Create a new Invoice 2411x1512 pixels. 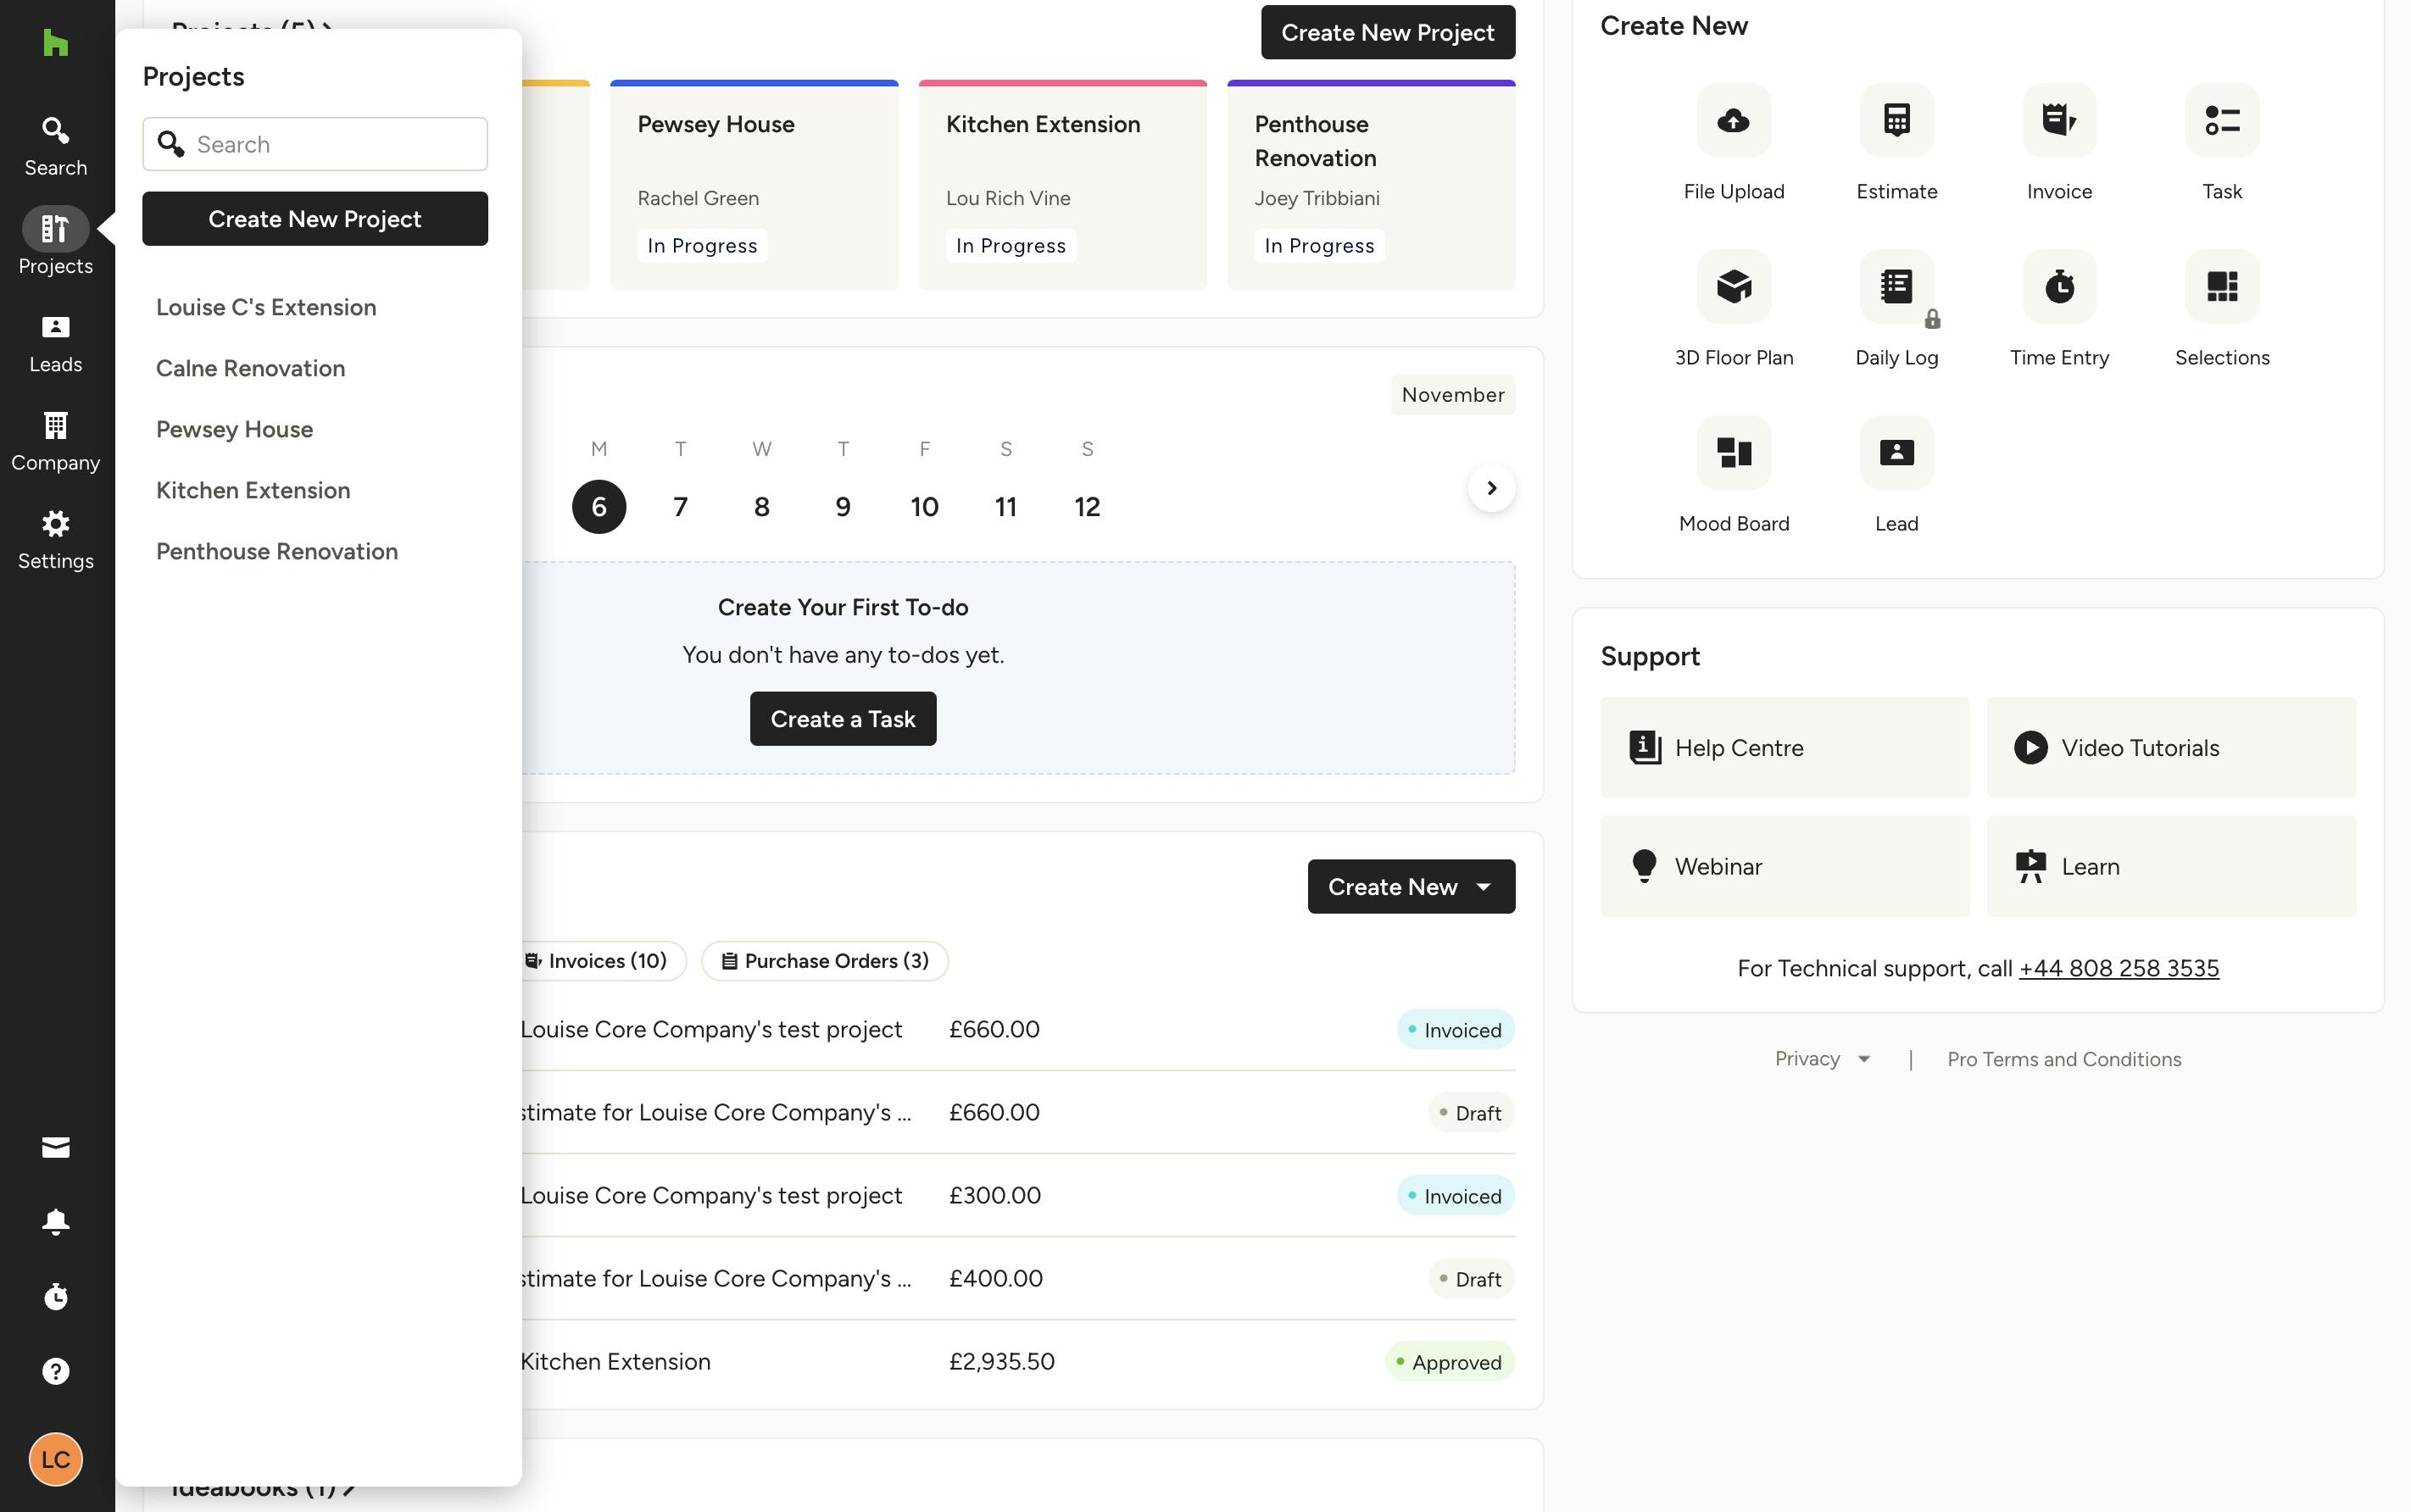(2059, 120)
